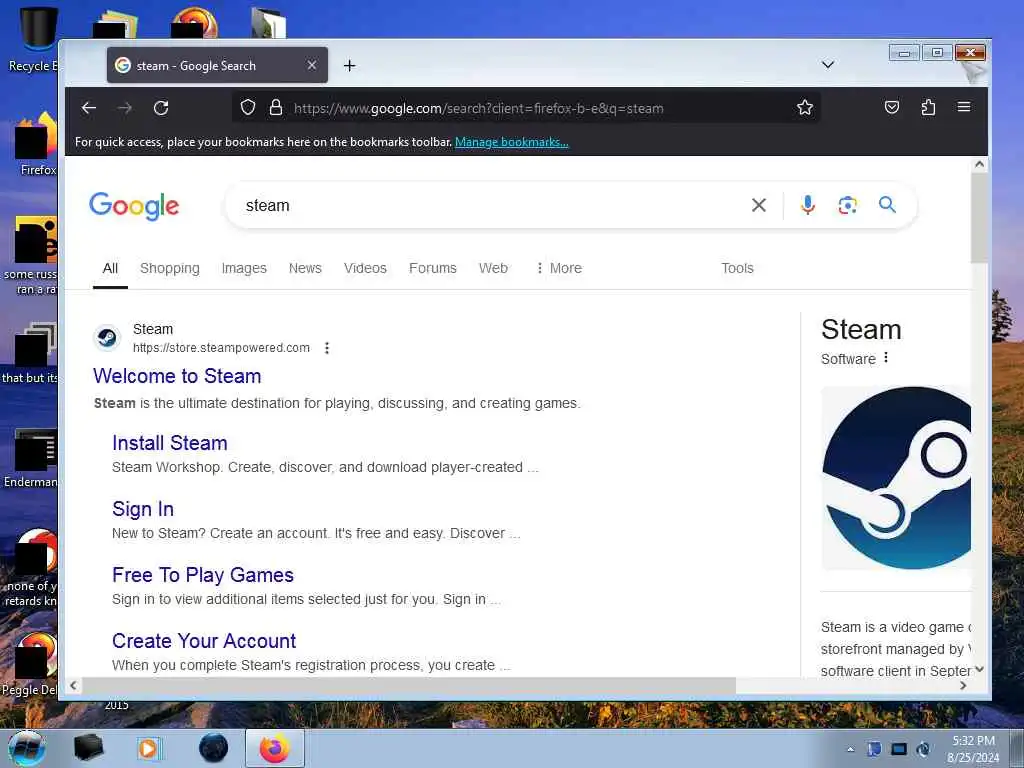Click the padlock site security icon
The image size is (1024, 768).
pyautogui.click(x=276, y=107)
